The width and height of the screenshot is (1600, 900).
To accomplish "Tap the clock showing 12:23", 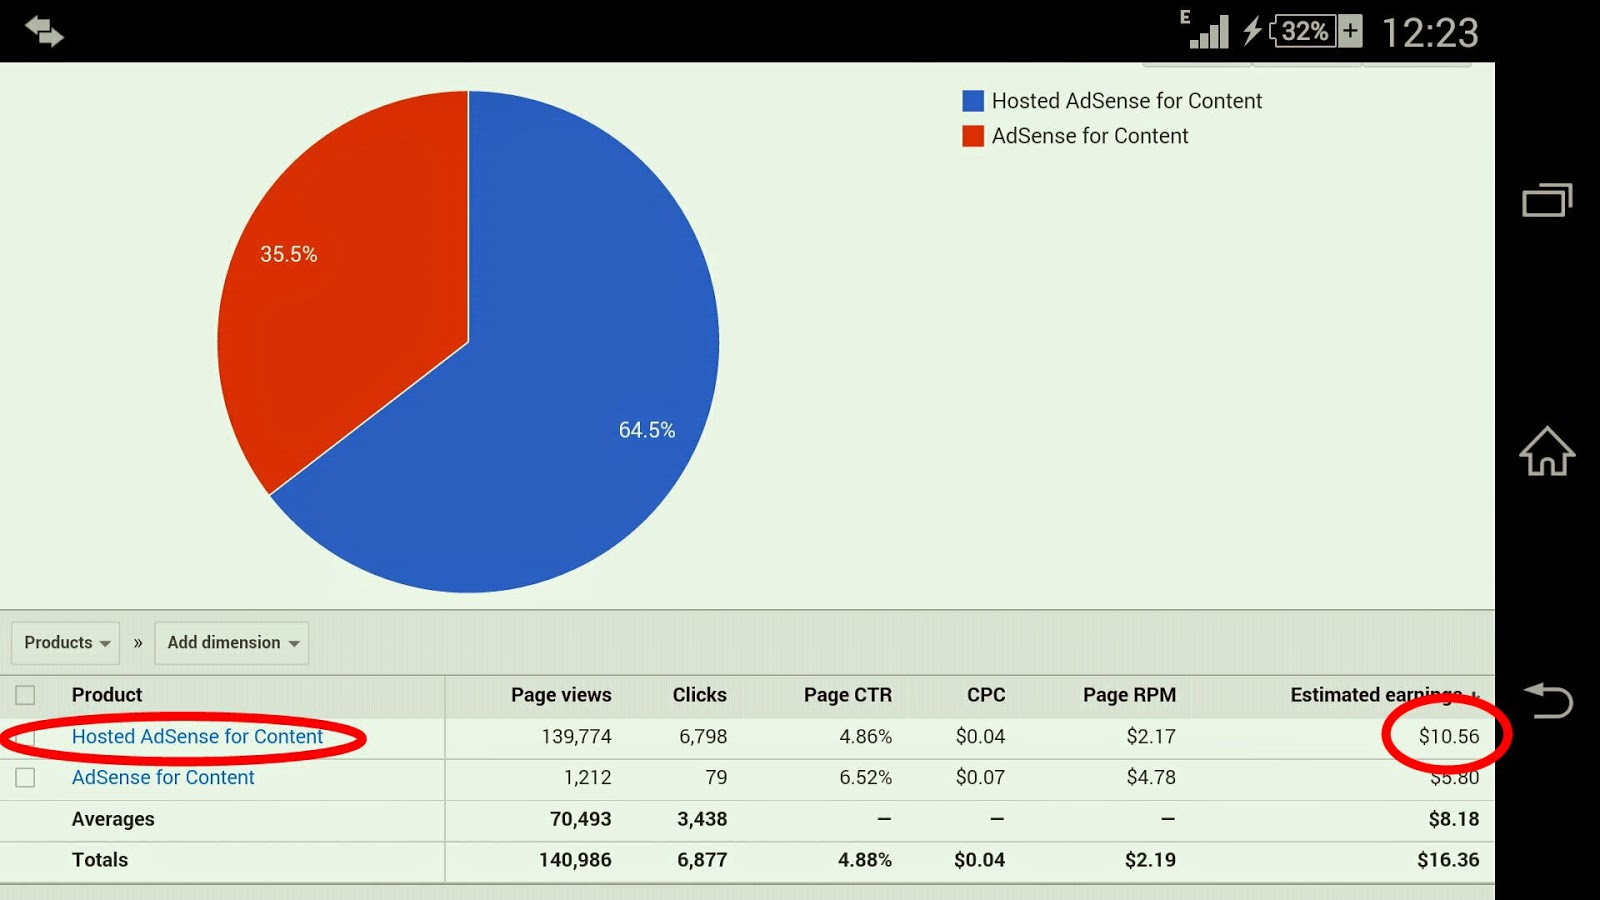I will tap(1428, 32).
